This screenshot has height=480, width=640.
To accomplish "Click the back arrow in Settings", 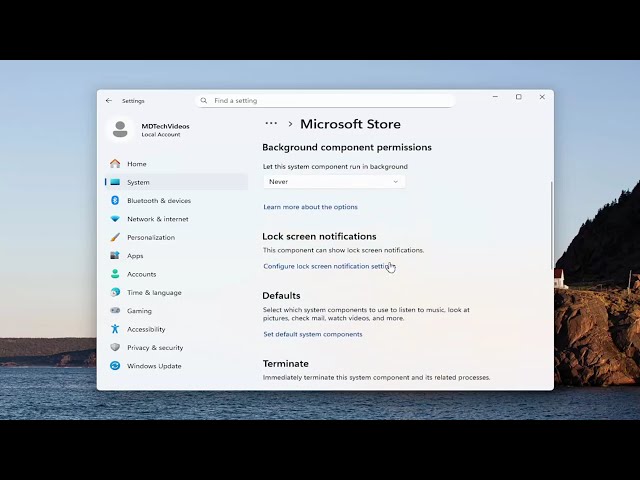I will pyautogui.click(x=109, y=100).
